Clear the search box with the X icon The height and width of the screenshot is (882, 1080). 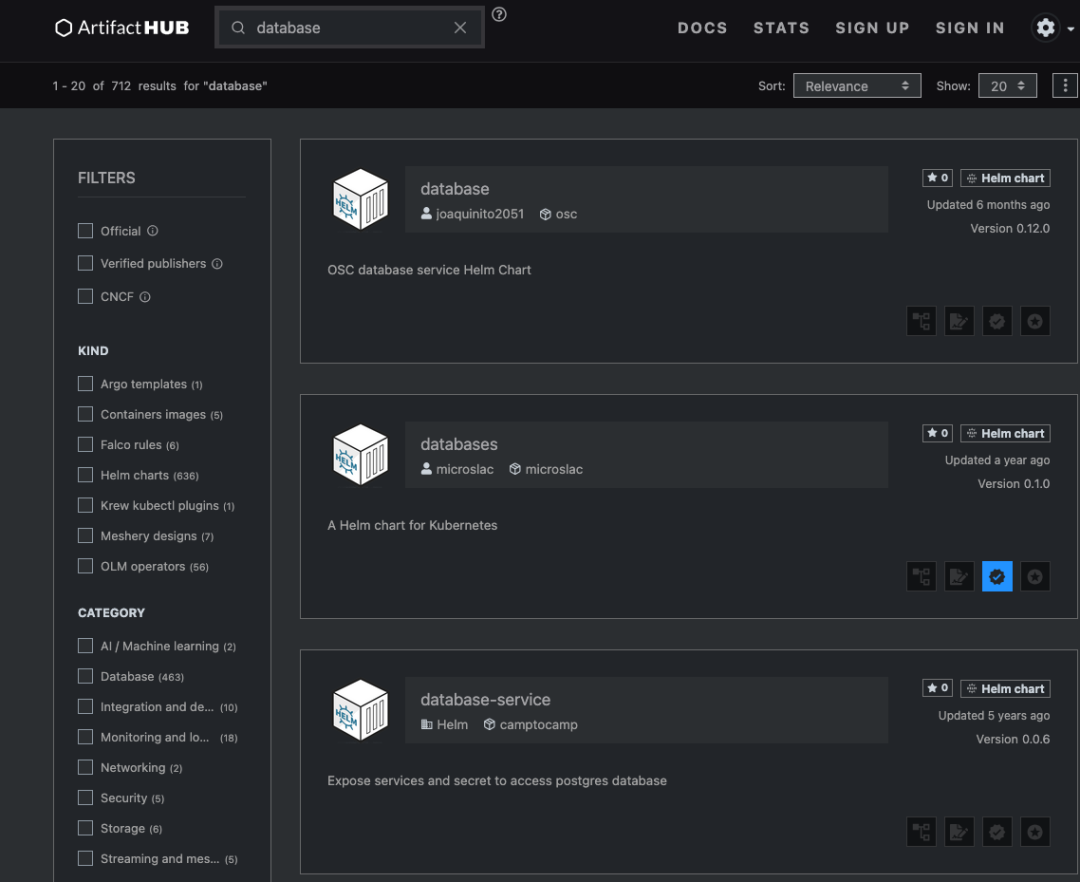pyautogui.click(x=460, y=28)
